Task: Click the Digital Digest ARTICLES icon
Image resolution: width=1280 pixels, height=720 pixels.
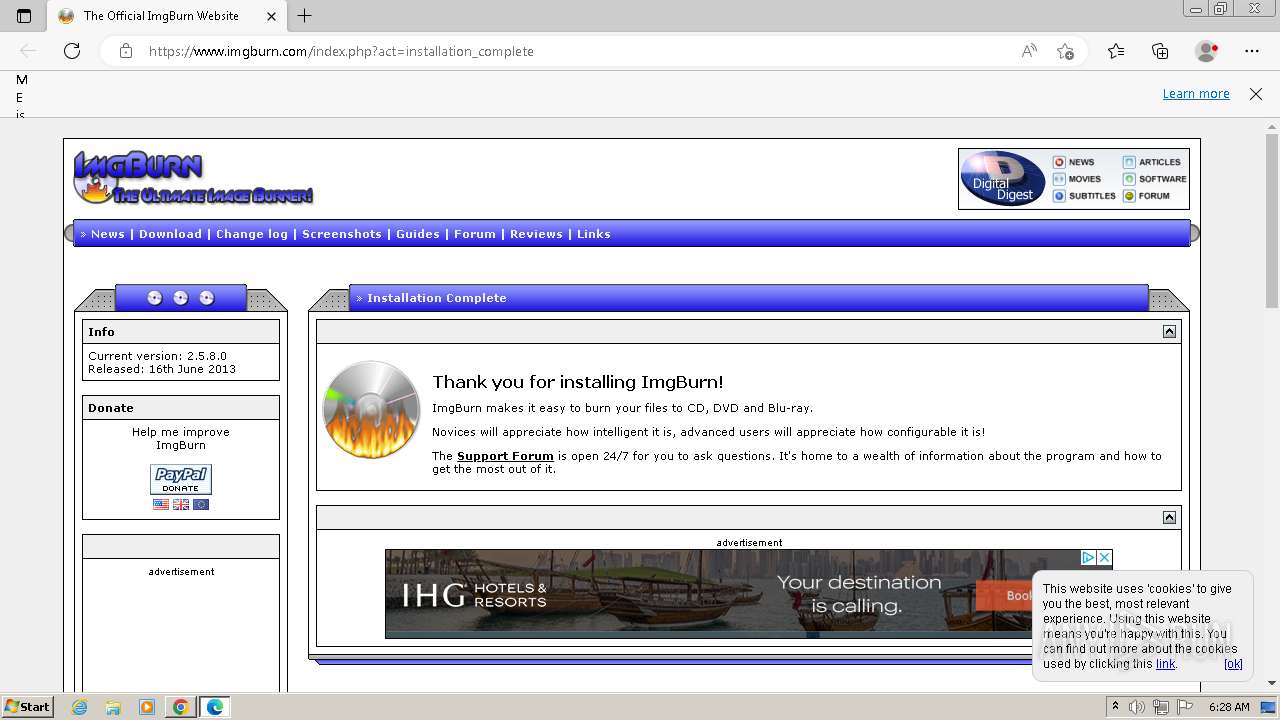Action: click(x=1129, y=162)
